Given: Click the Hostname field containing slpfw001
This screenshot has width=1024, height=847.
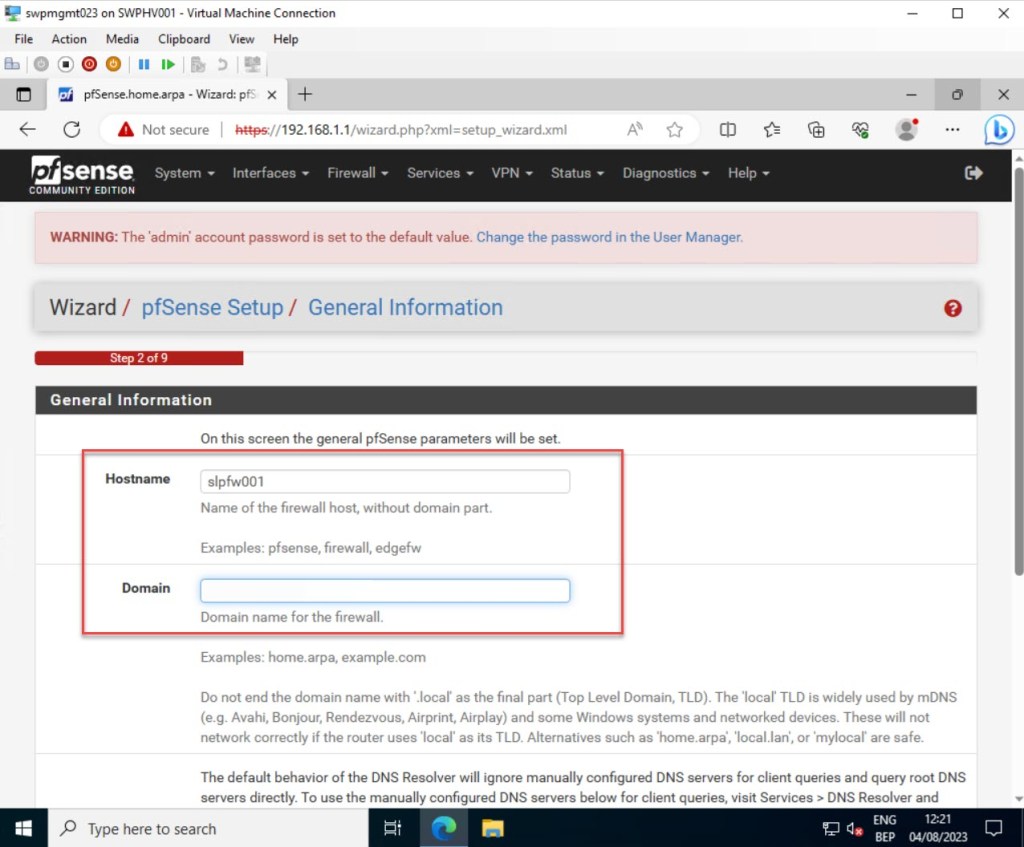Looking at the screenshot, I should click(385, 481).
